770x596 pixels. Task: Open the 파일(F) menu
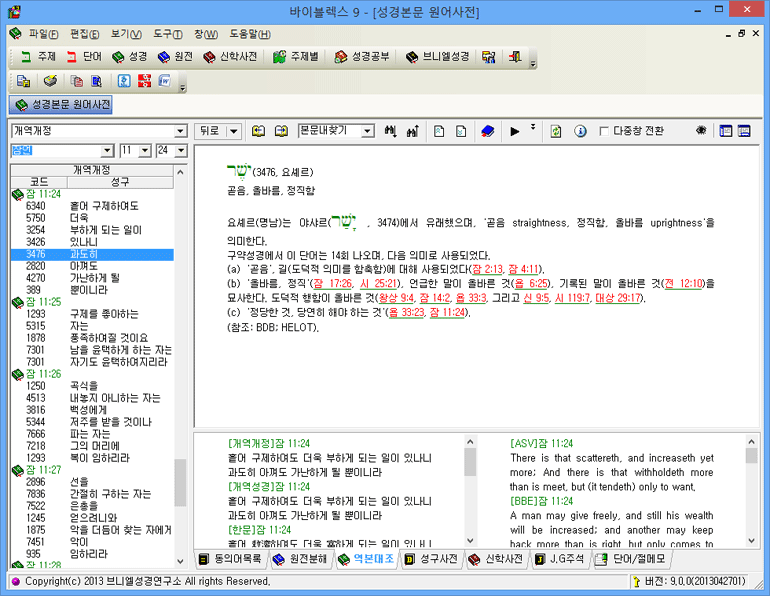(x=43, y=34)
